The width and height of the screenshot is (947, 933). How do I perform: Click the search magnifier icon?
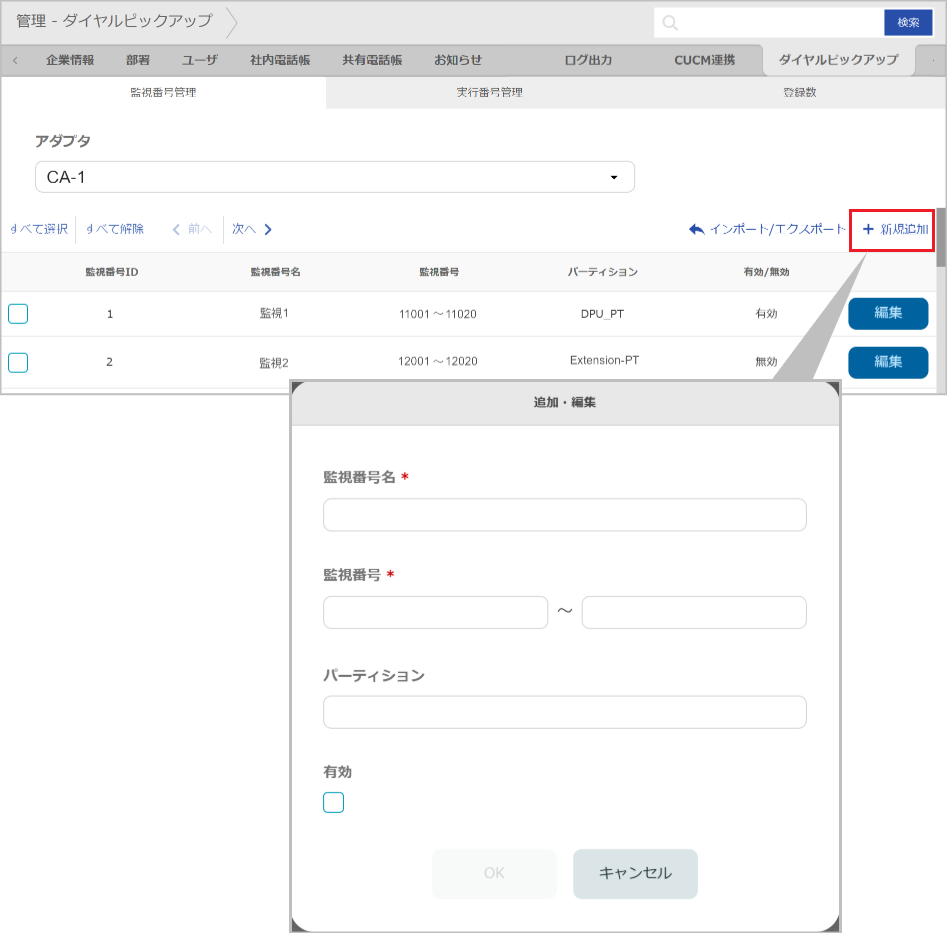pos(670,23)
